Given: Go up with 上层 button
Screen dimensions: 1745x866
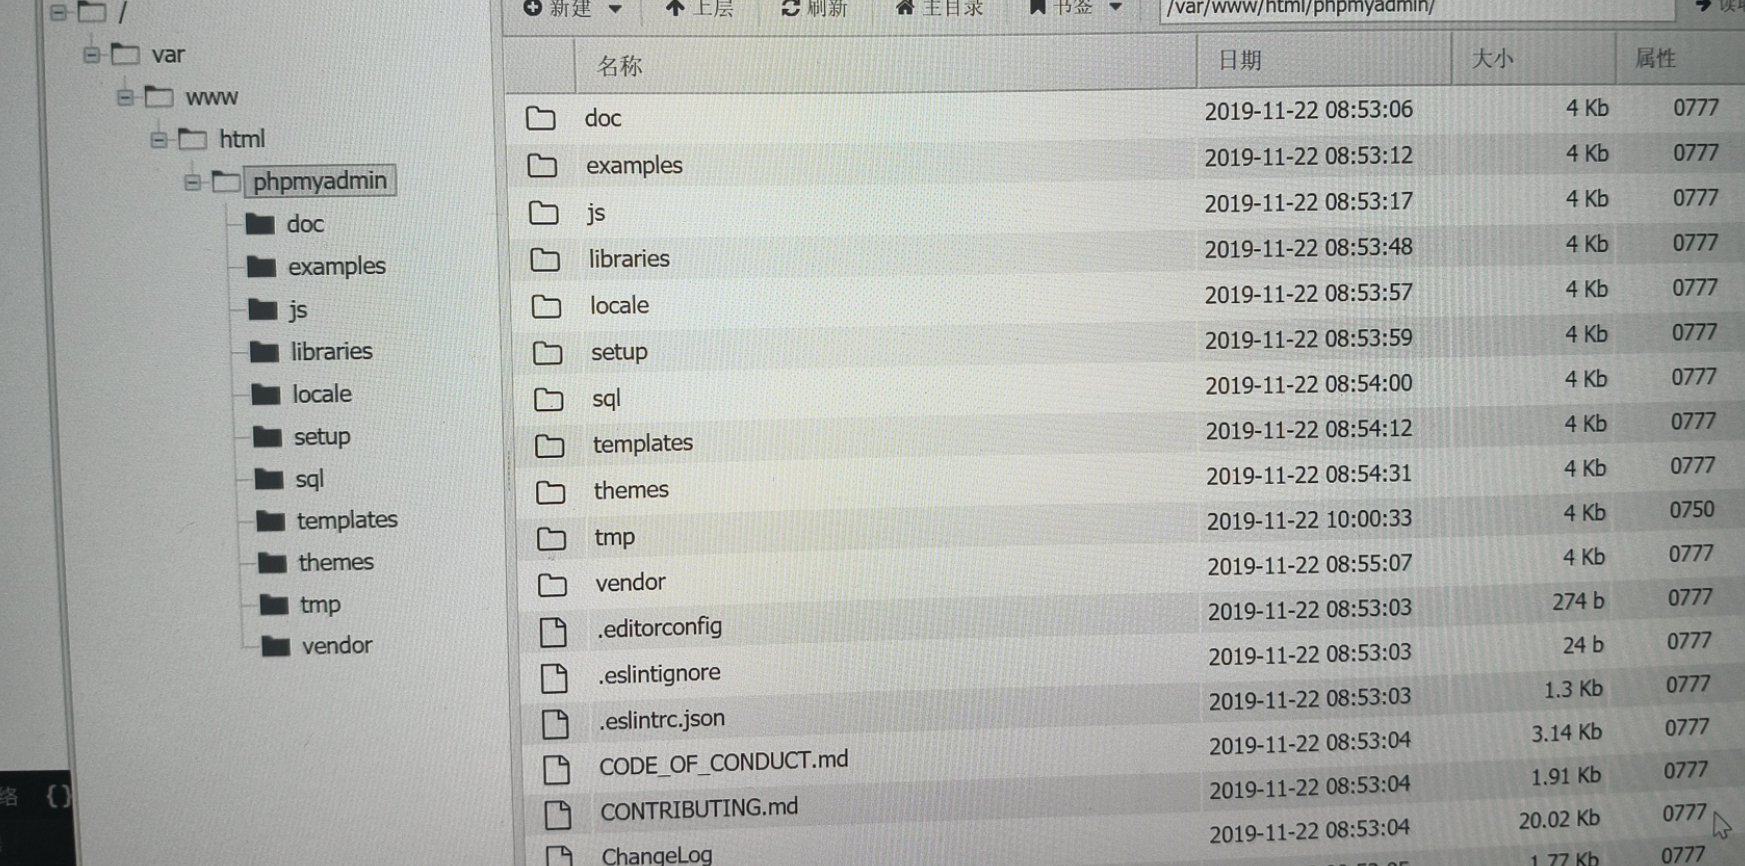Looking at the screenshot, I should (700, 8).
